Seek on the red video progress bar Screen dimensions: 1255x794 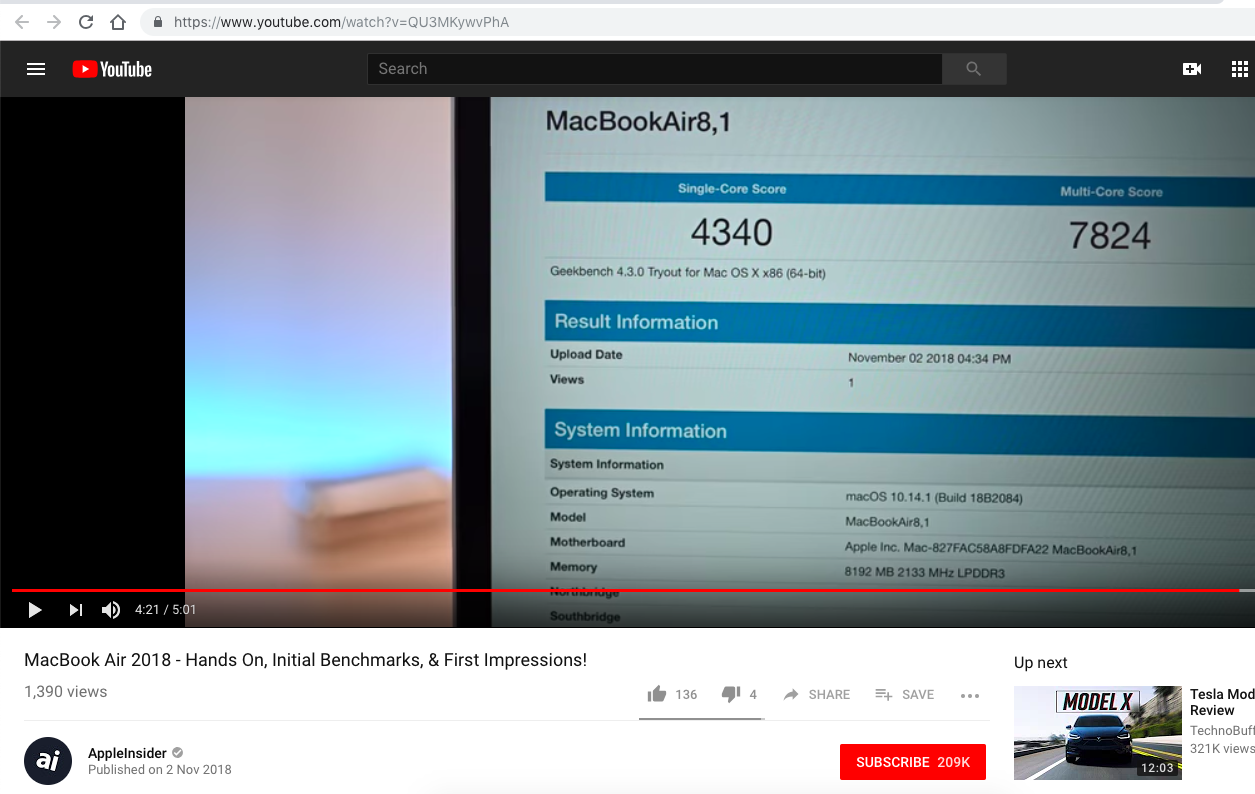point(633,591)
